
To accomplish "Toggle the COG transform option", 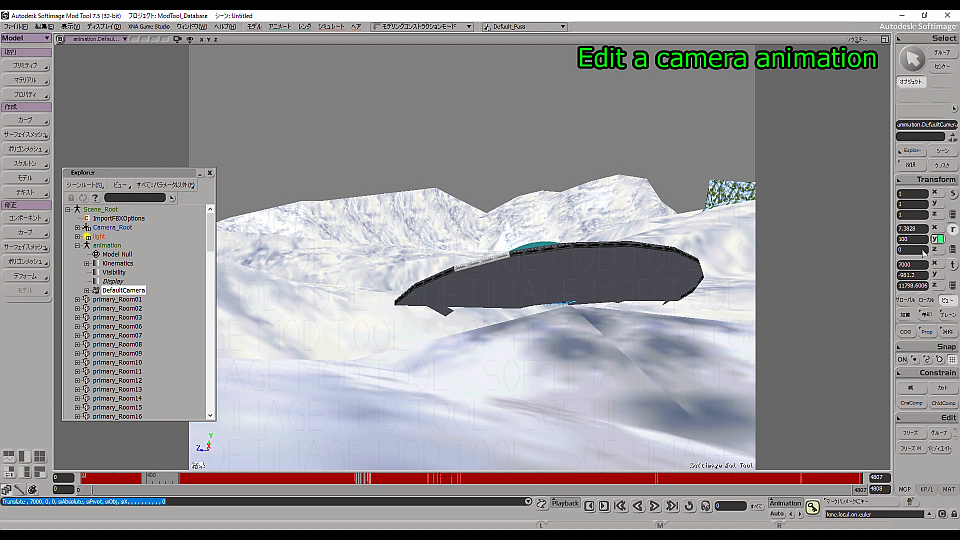I will pyautogui.click(x=905, y=331).
